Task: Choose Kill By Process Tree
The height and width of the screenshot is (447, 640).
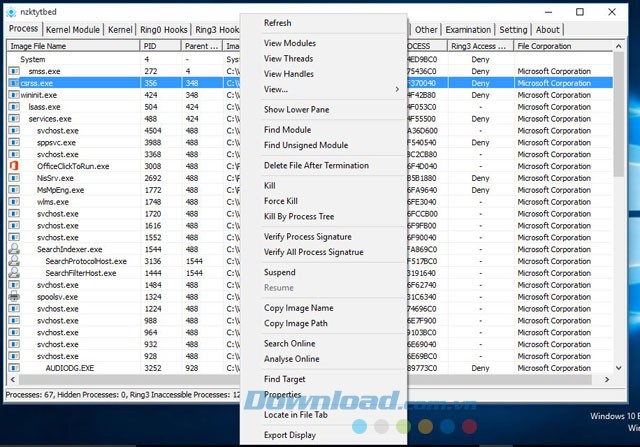Action: pyautogui.click(x=298, y=216)
